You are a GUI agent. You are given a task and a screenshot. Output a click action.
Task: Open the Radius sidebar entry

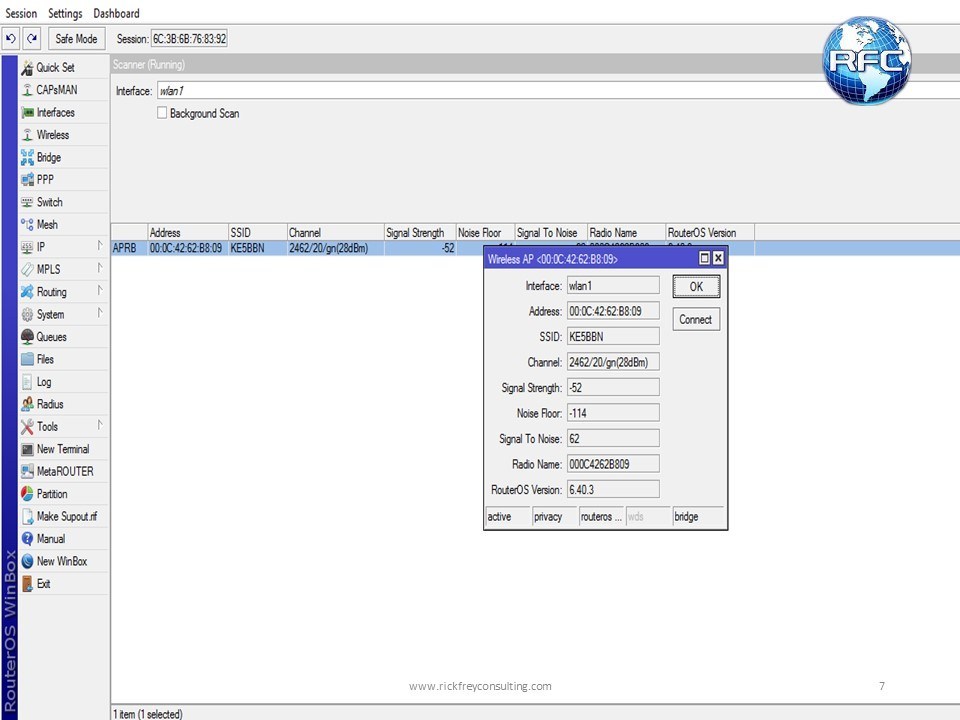coord(49,404)
